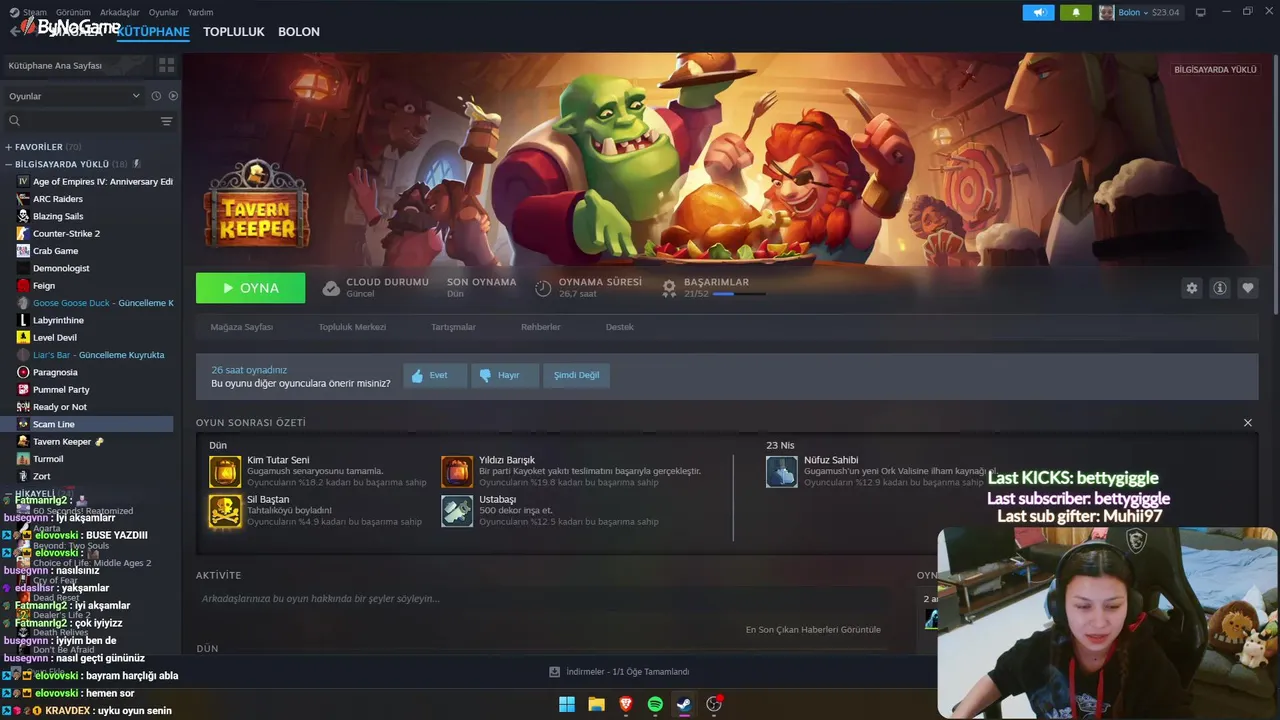The height and width of the screenshot is (720, 1280).
Task: Recommend game with Evet button
Action: pos(435,375)
